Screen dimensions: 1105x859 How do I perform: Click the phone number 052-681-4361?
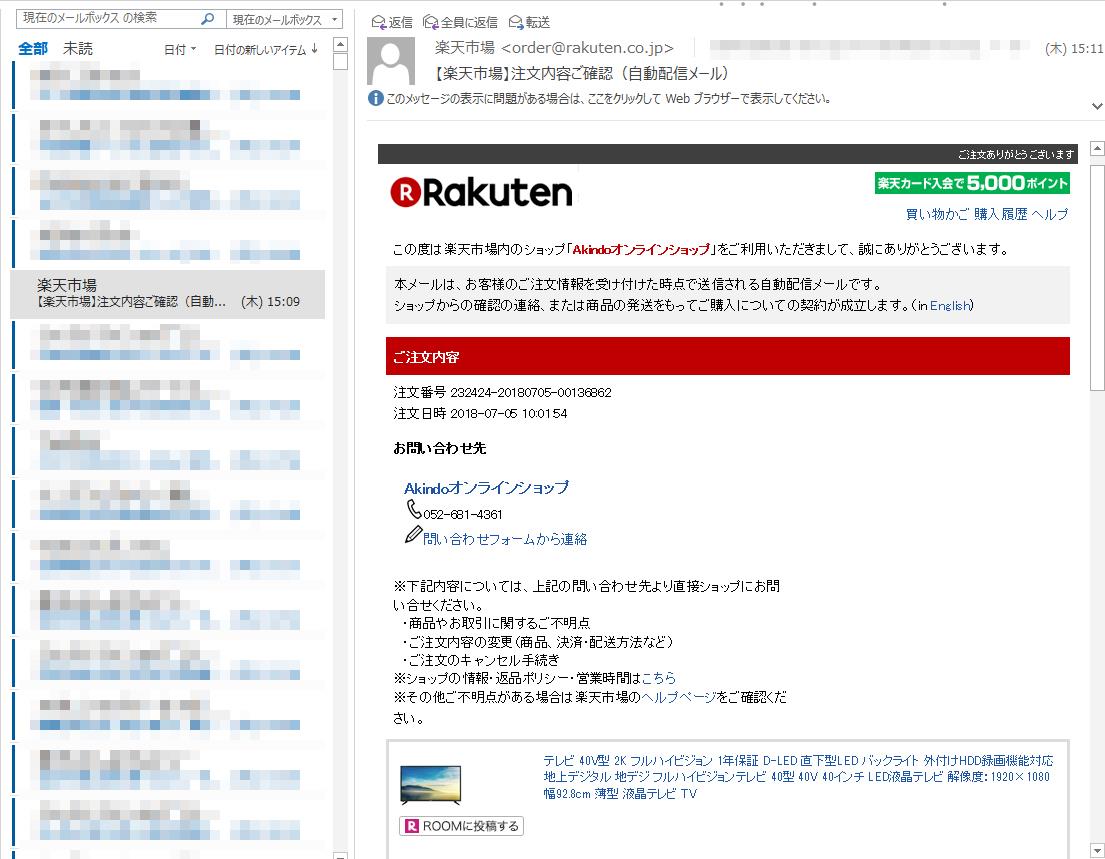pos(462,514)
